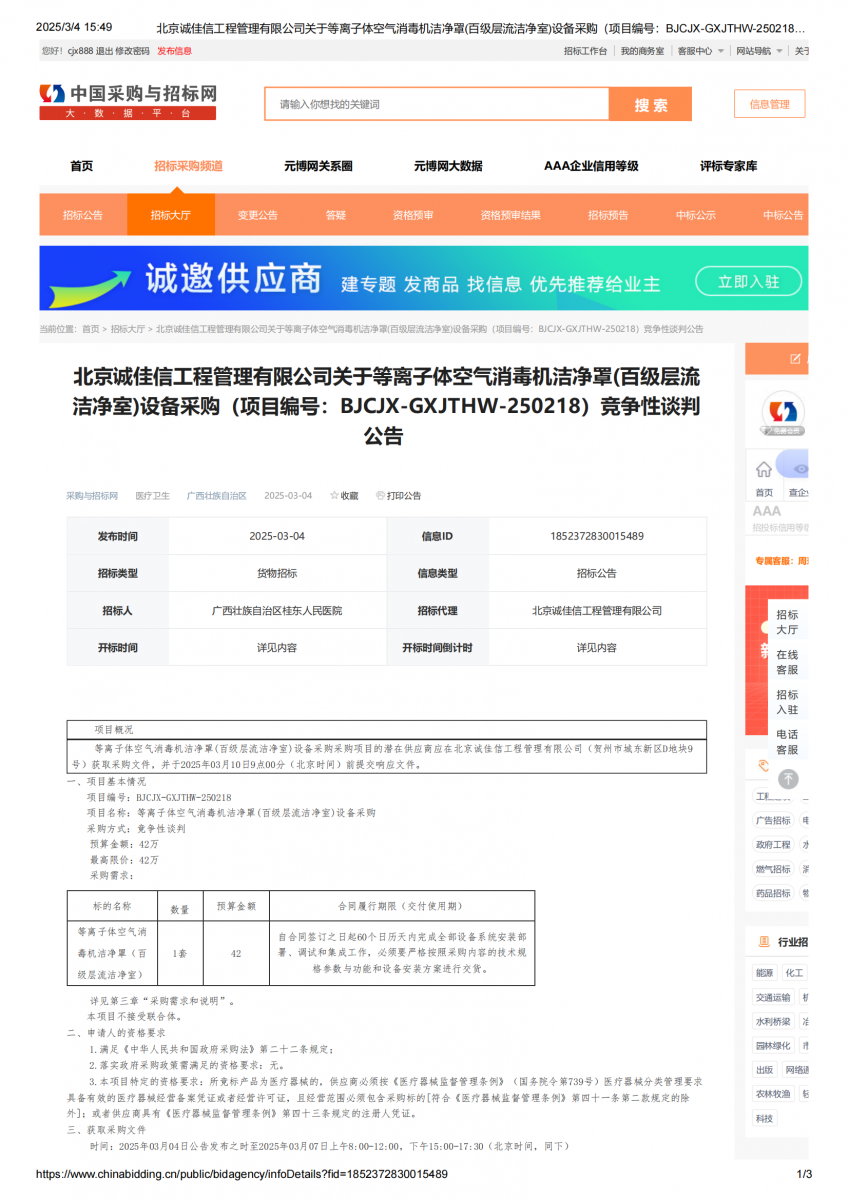Screen dimensions: 848x1200
Task: Expand the 客服中心 dropdown
Action: click(701, 51)
